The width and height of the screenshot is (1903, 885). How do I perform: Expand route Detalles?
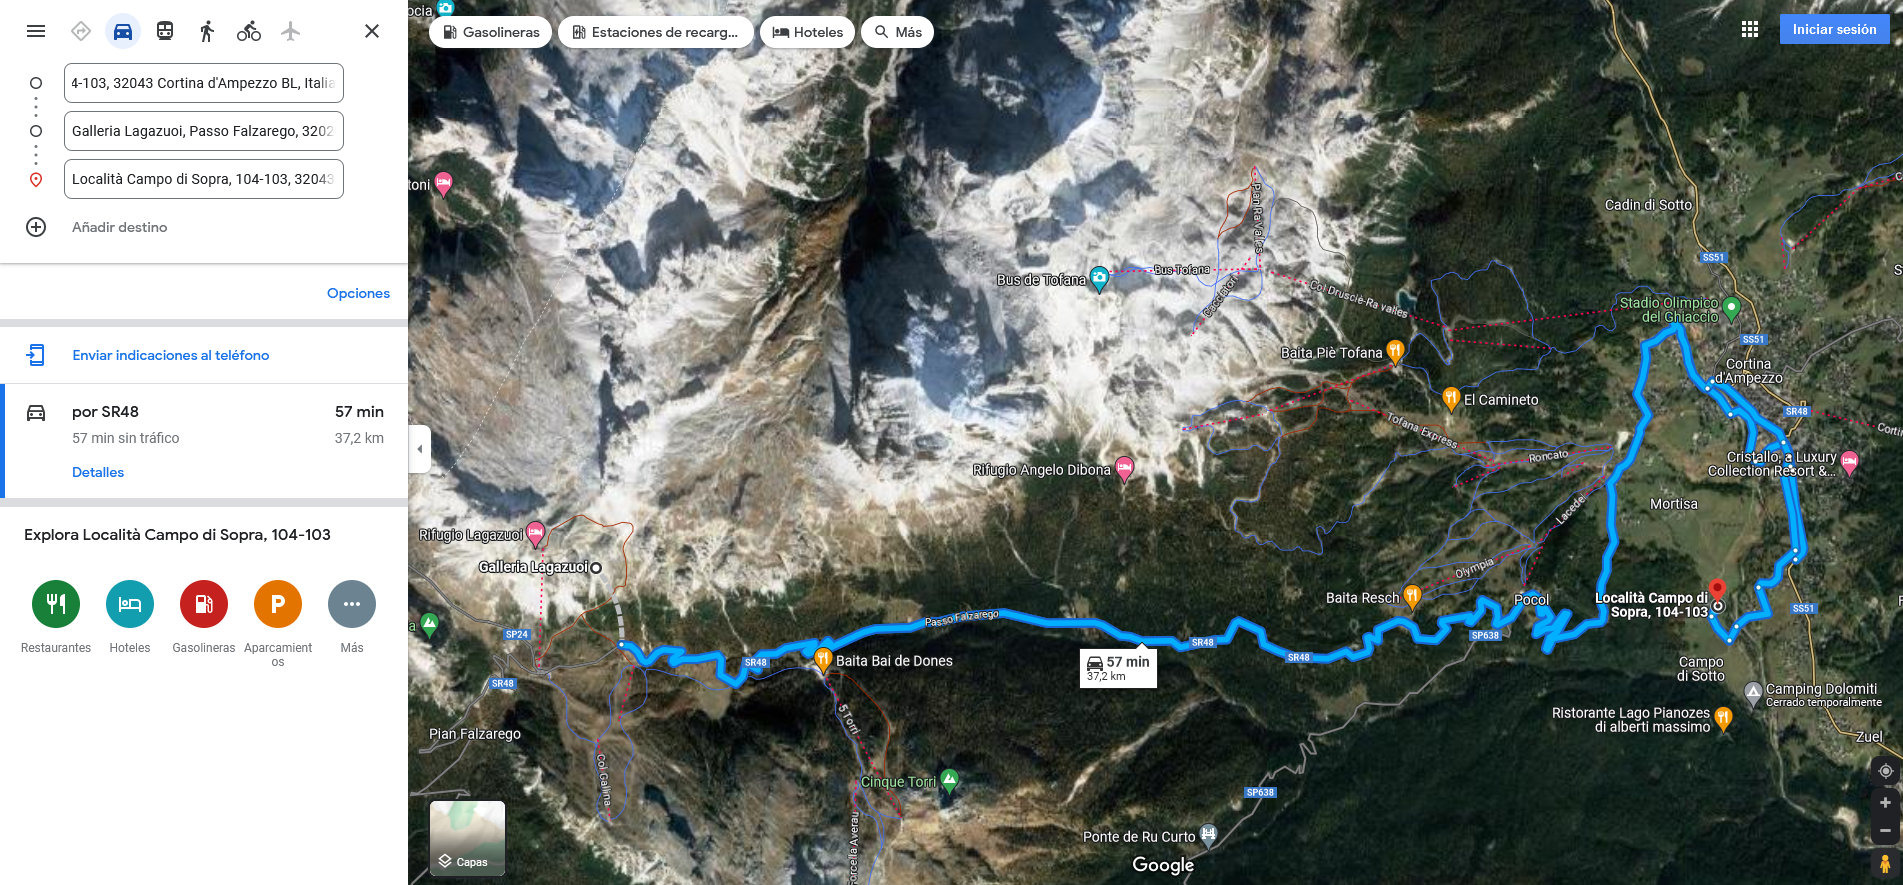click(x=98, y=472)
